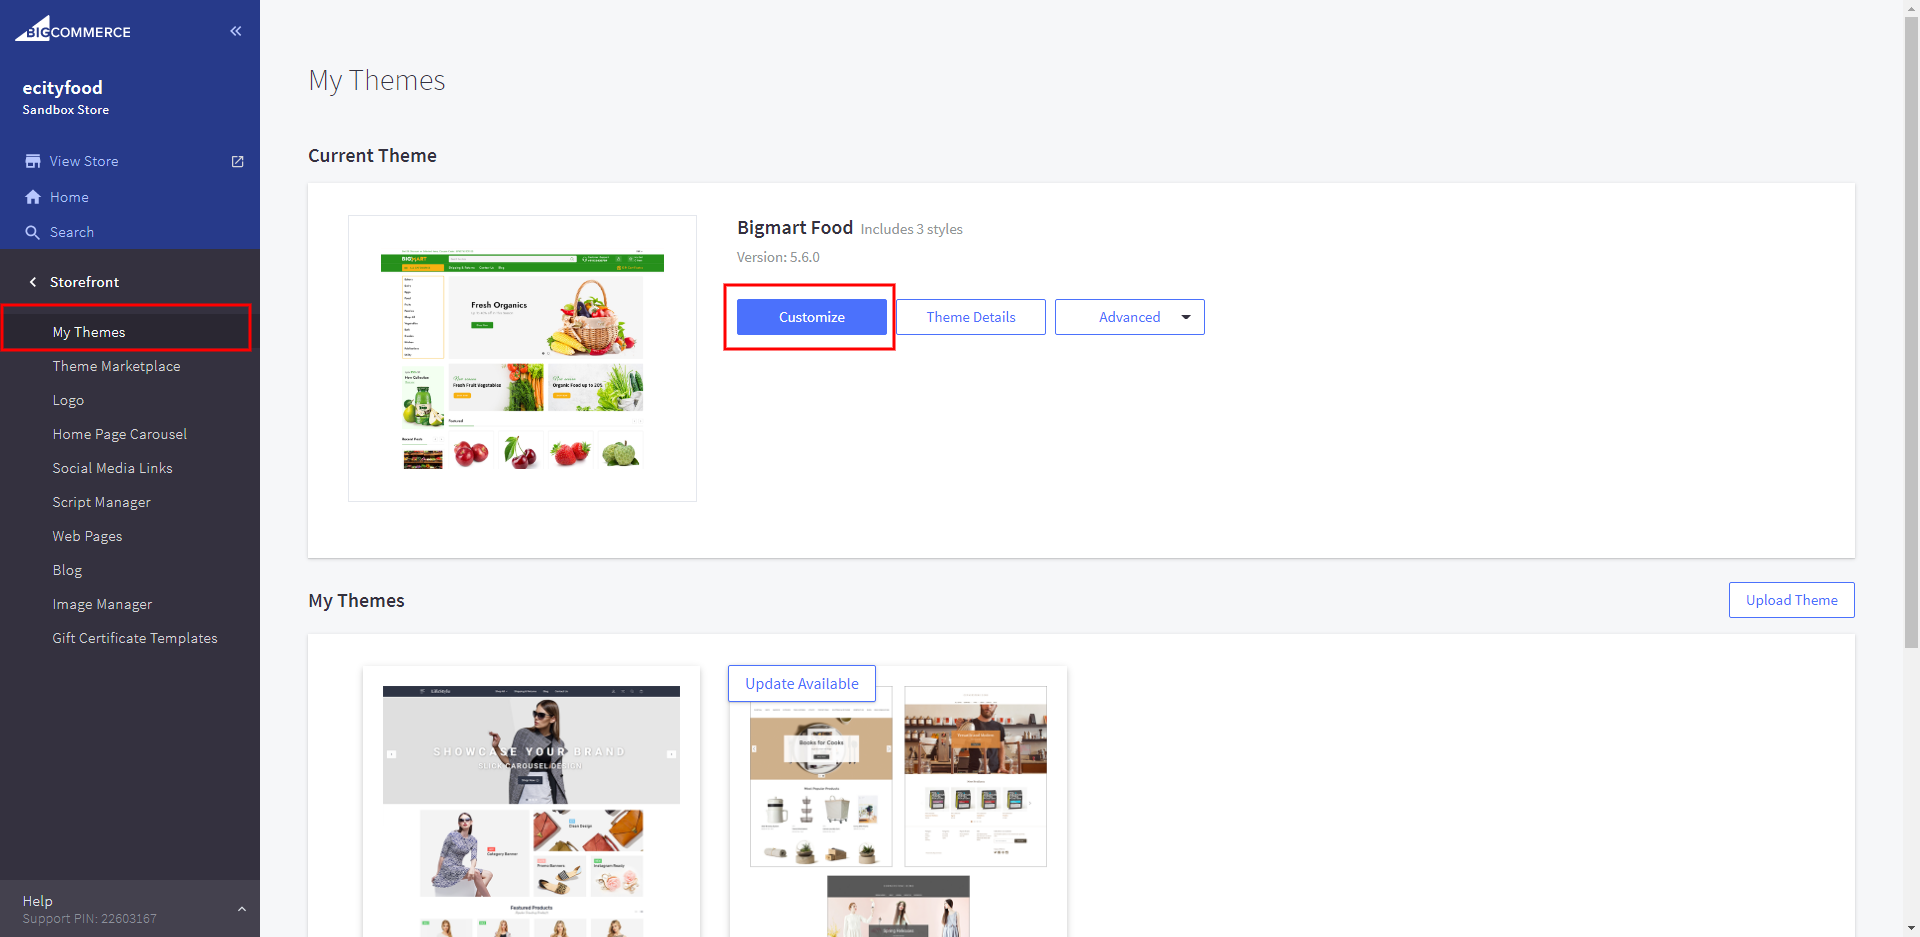1920x937 pixels.
Task: Expand the Help panel chevron
Action: click(x=241, y=909)
